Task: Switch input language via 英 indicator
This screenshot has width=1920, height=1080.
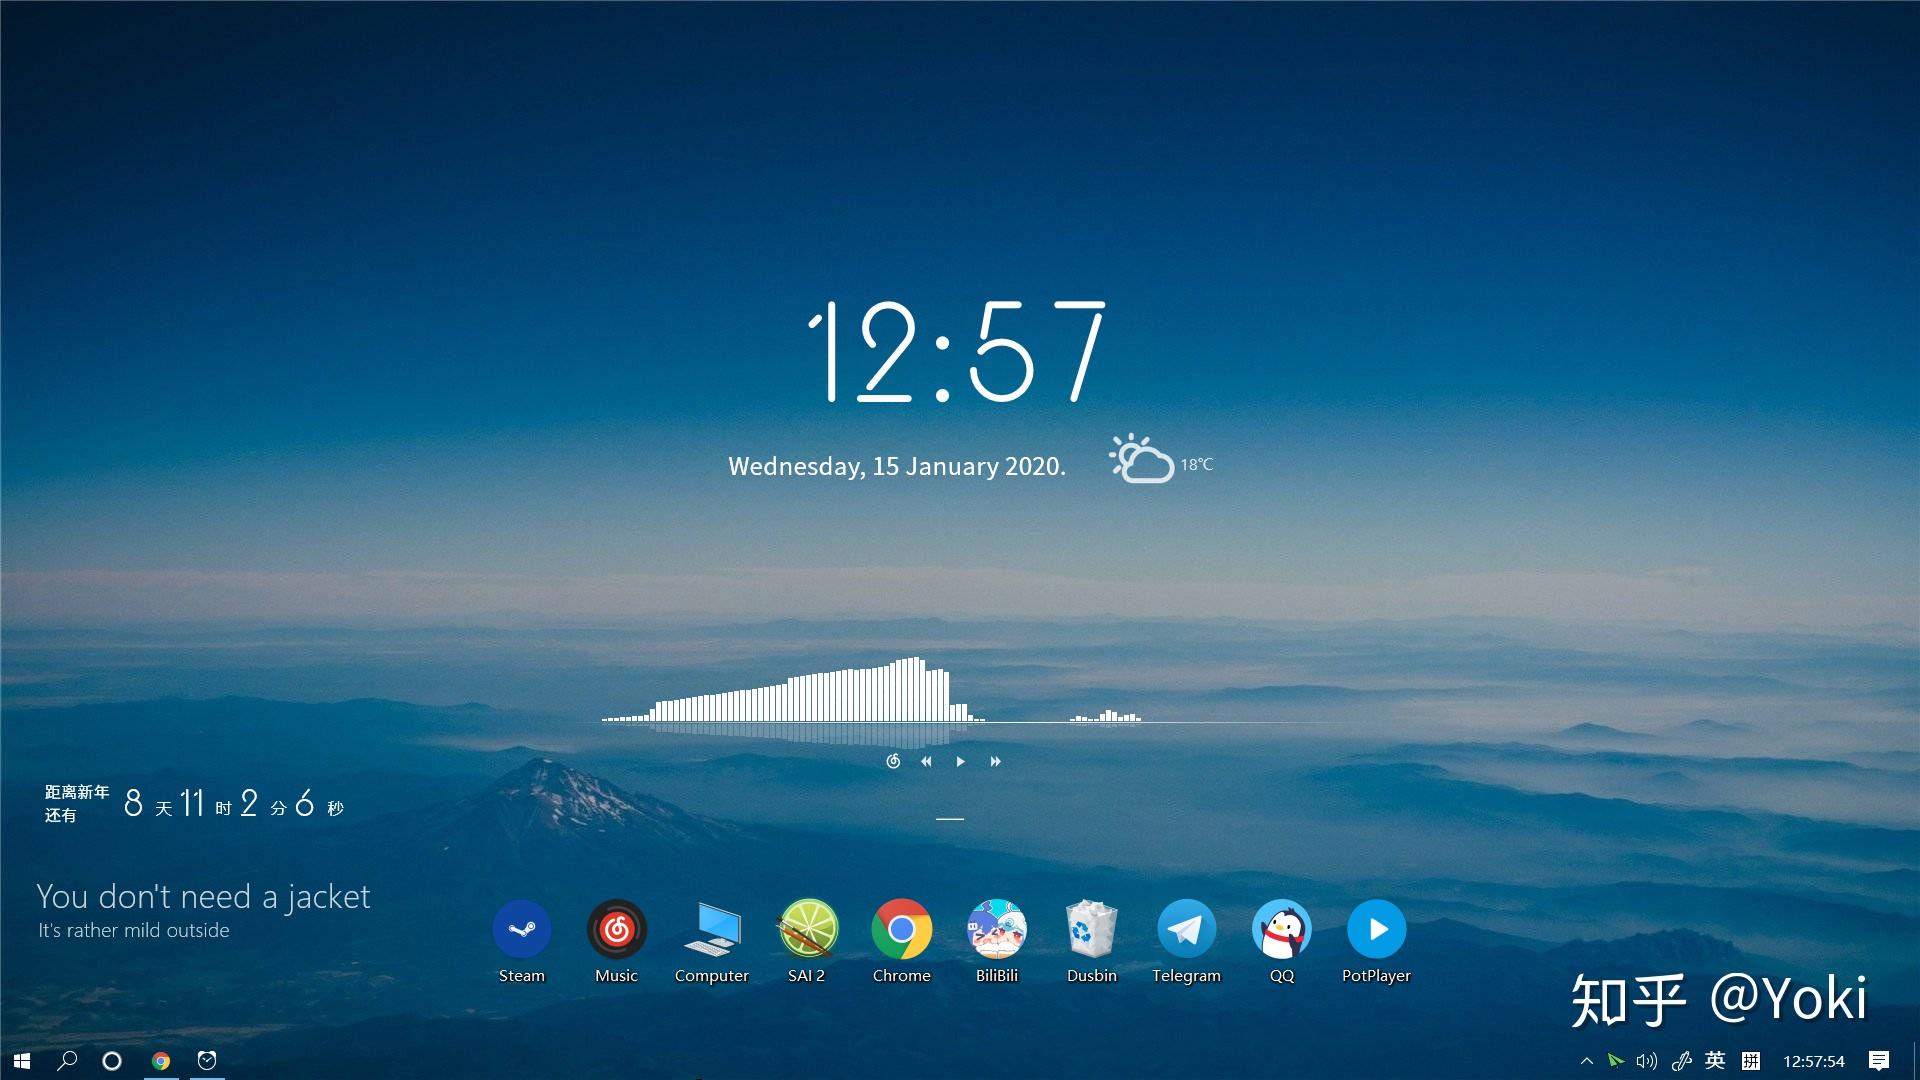Action: pyautogui.click(x=1715, y=1060)
